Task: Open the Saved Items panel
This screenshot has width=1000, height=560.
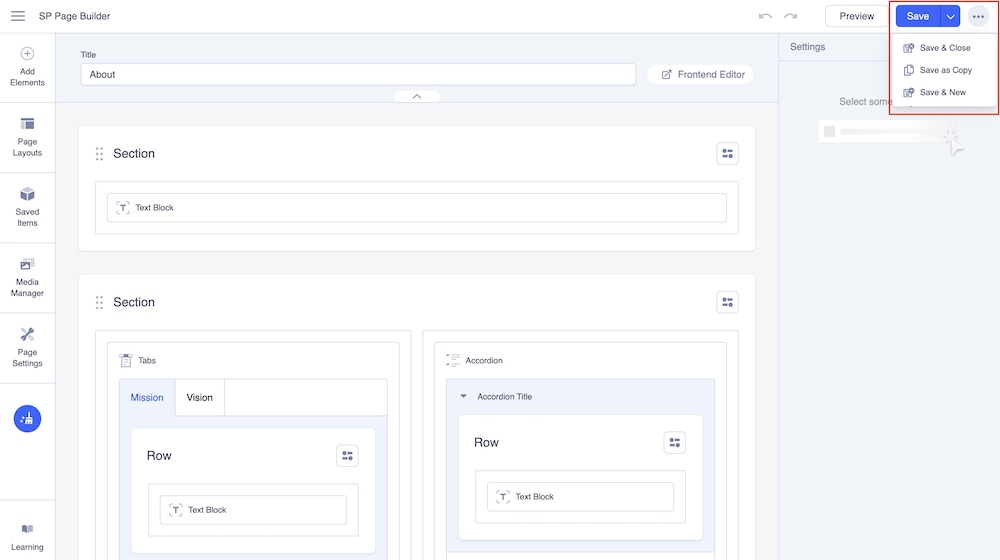Action: pos(27,194)
